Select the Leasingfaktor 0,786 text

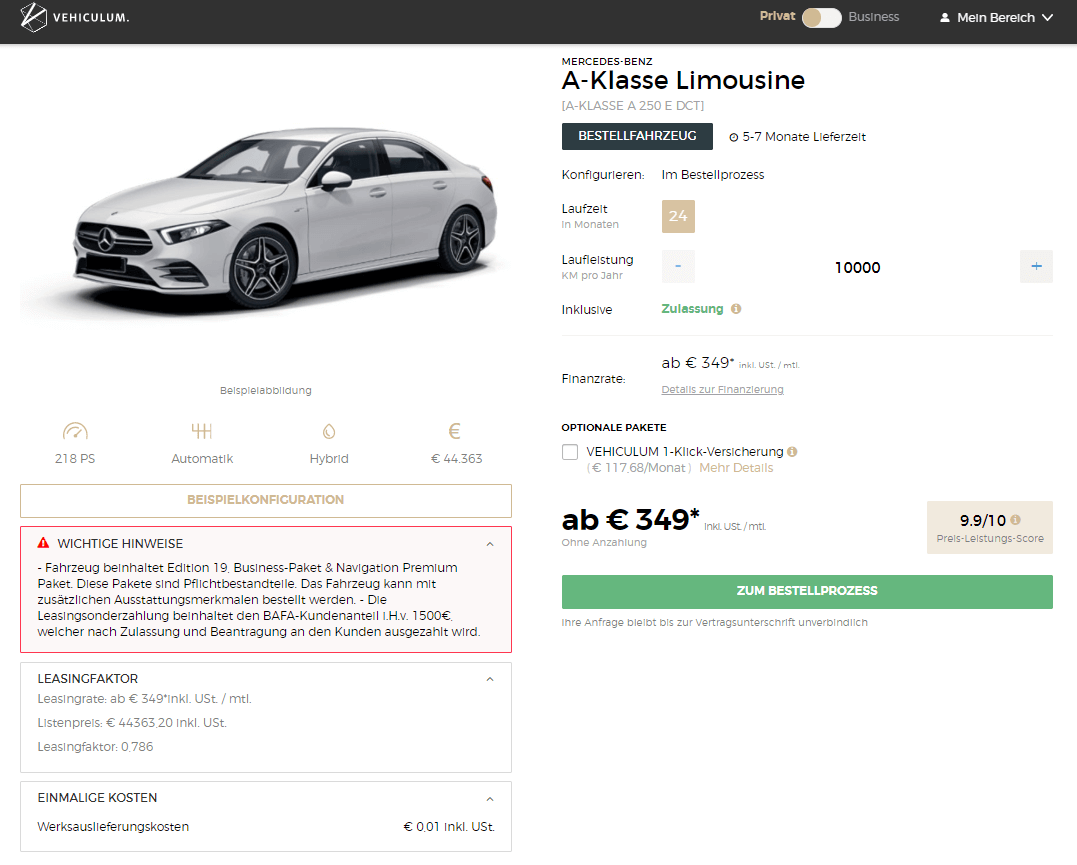pos(95,747)
